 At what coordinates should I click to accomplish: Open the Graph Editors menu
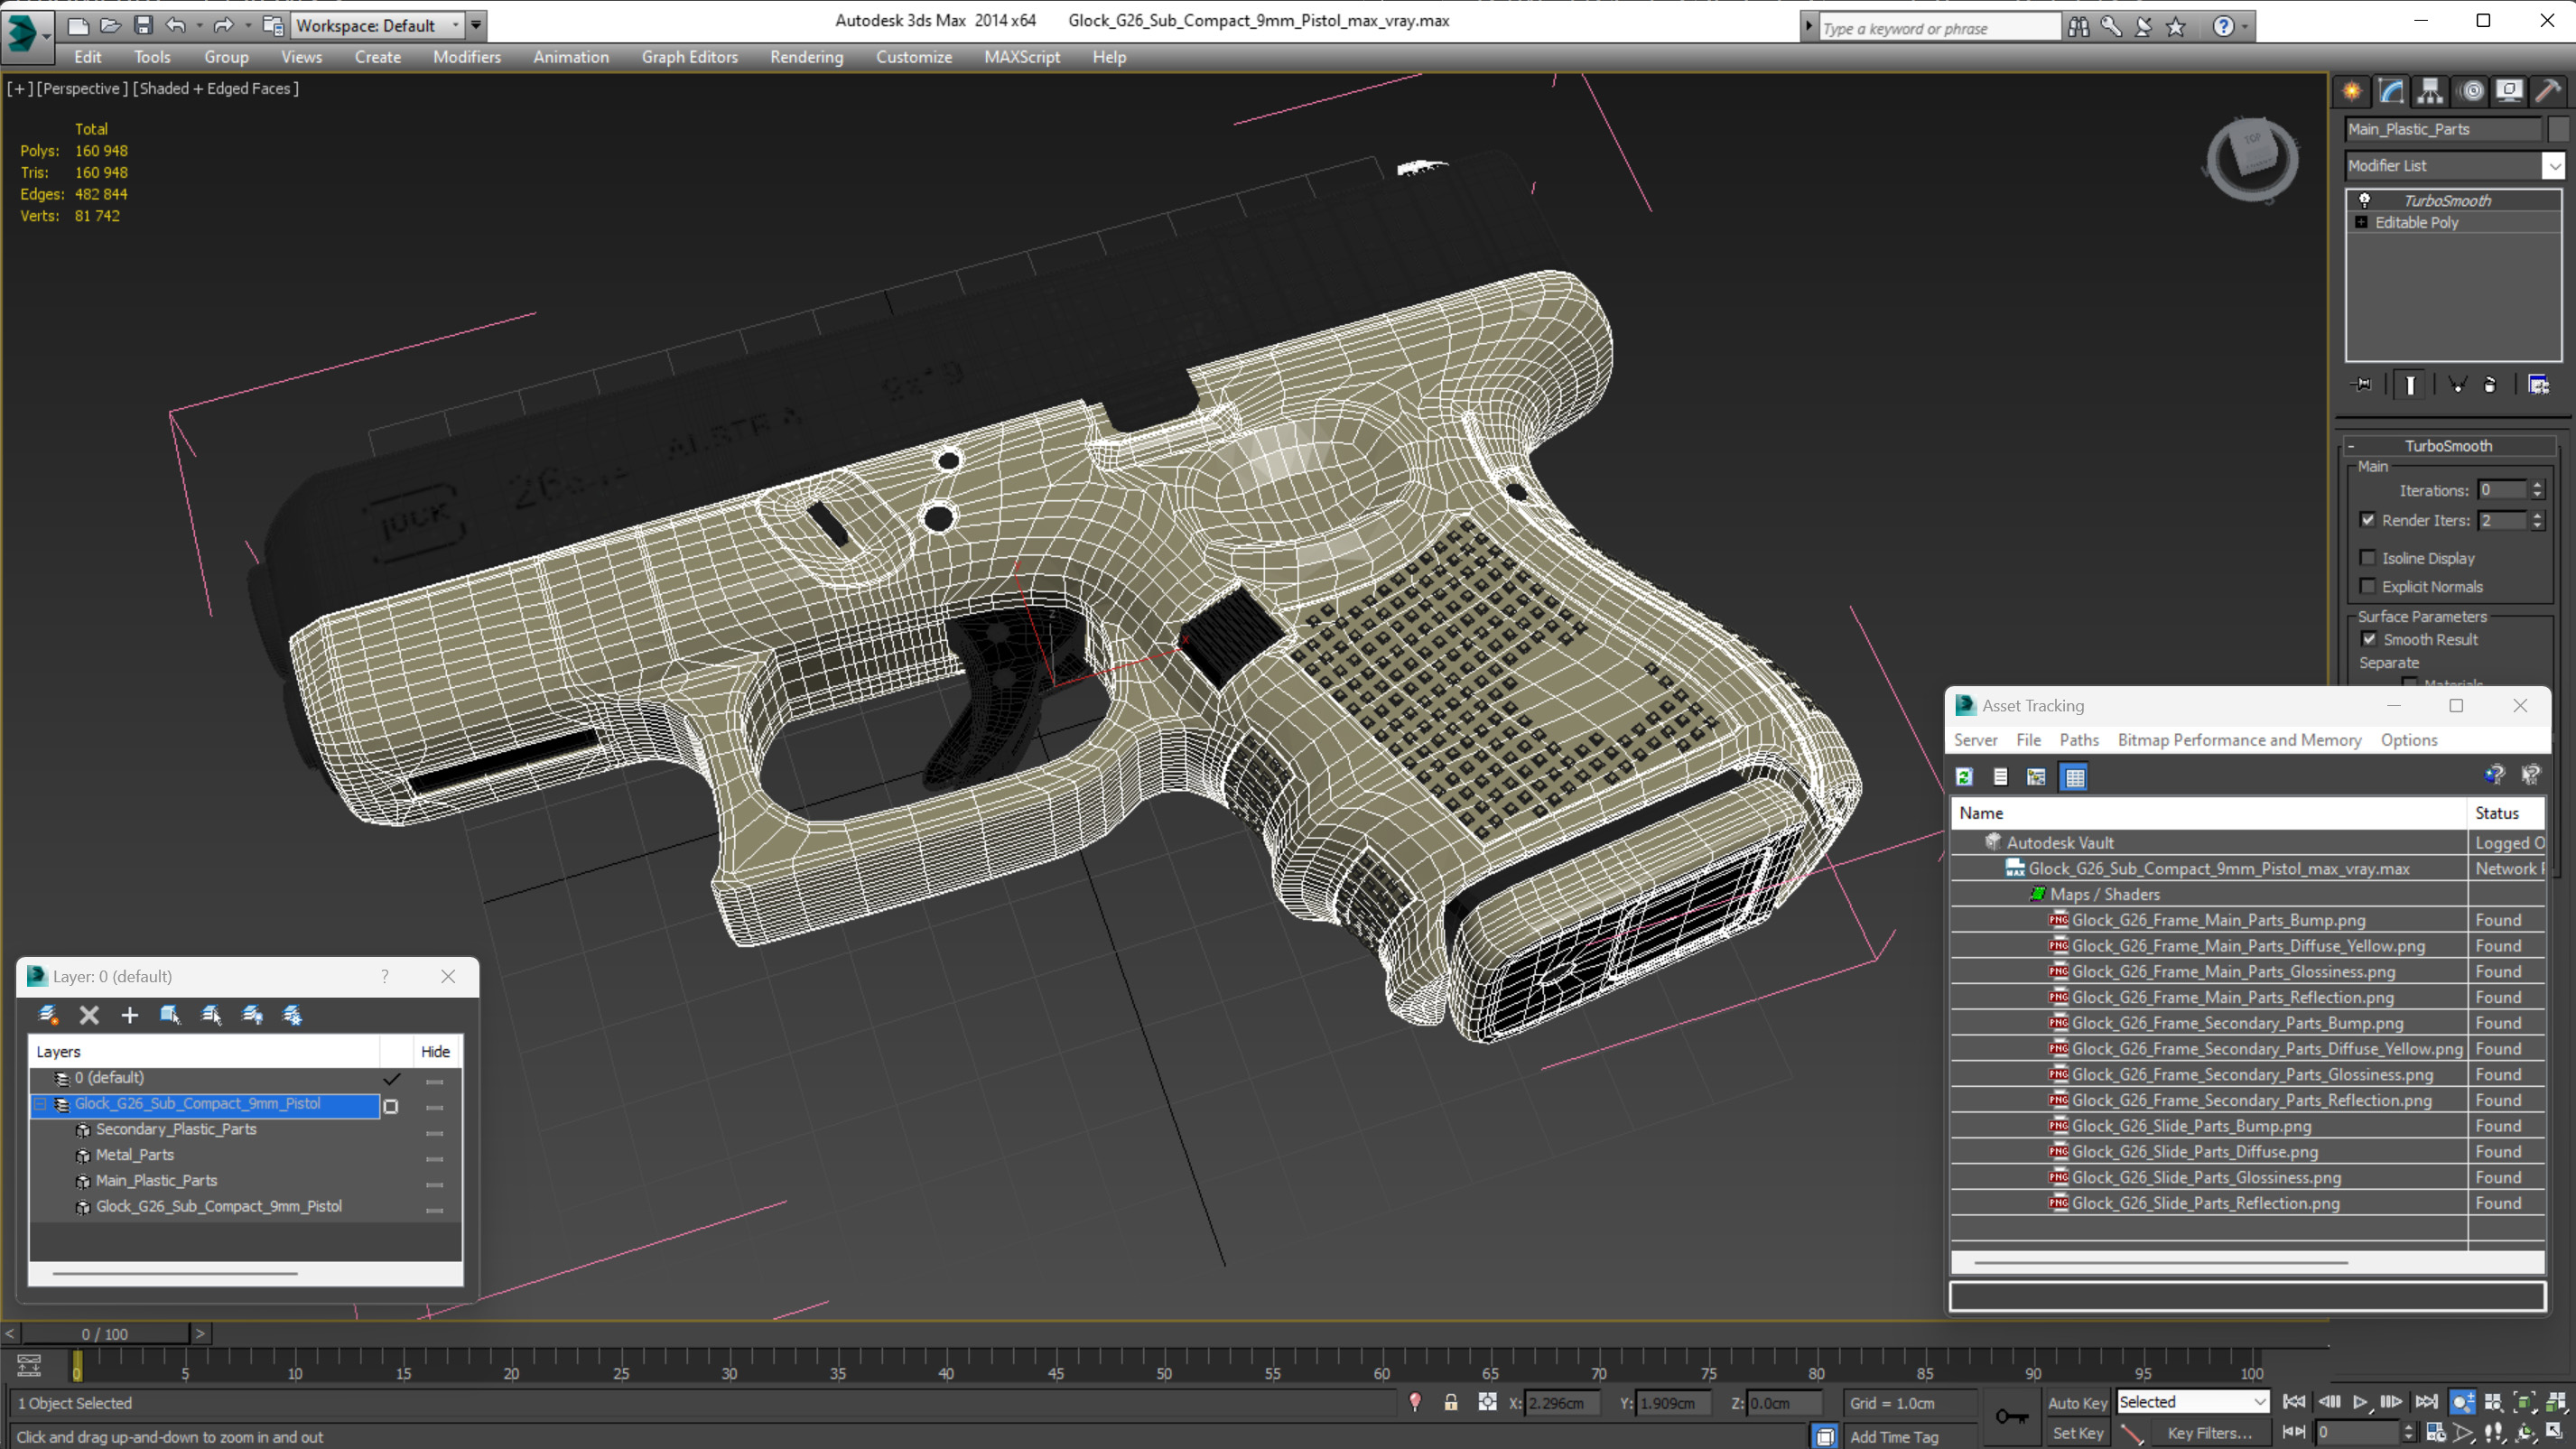click(689, 57)
